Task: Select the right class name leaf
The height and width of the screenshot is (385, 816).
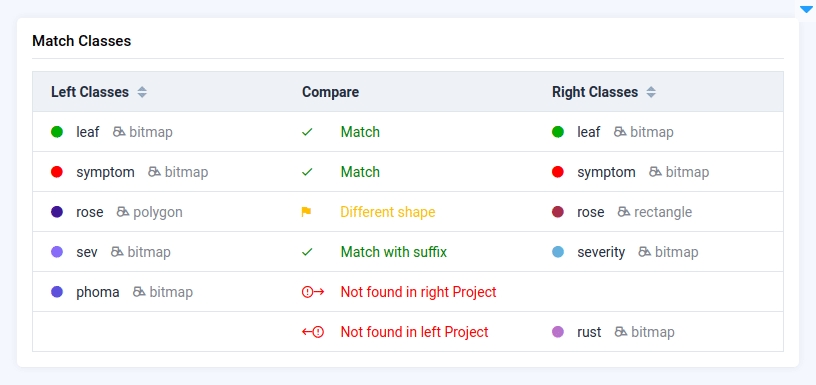Action: point(589,132)
